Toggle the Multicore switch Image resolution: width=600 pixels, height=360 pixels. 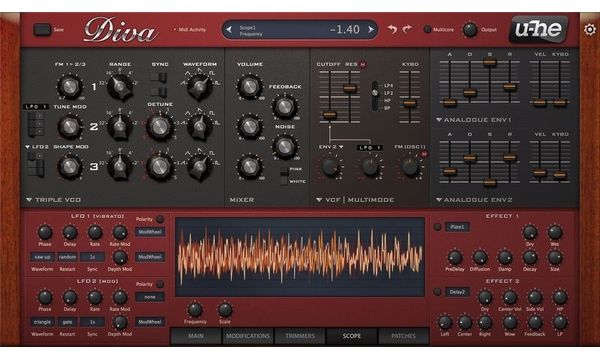pyautogui.click(x=427, y=29)
